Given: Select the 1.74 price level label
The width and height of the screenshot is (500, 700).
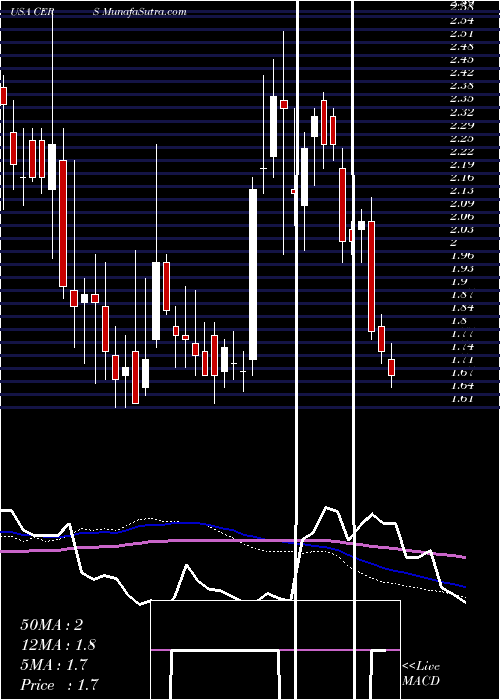Looking at the screenshot, I should (x=462, y=346).
